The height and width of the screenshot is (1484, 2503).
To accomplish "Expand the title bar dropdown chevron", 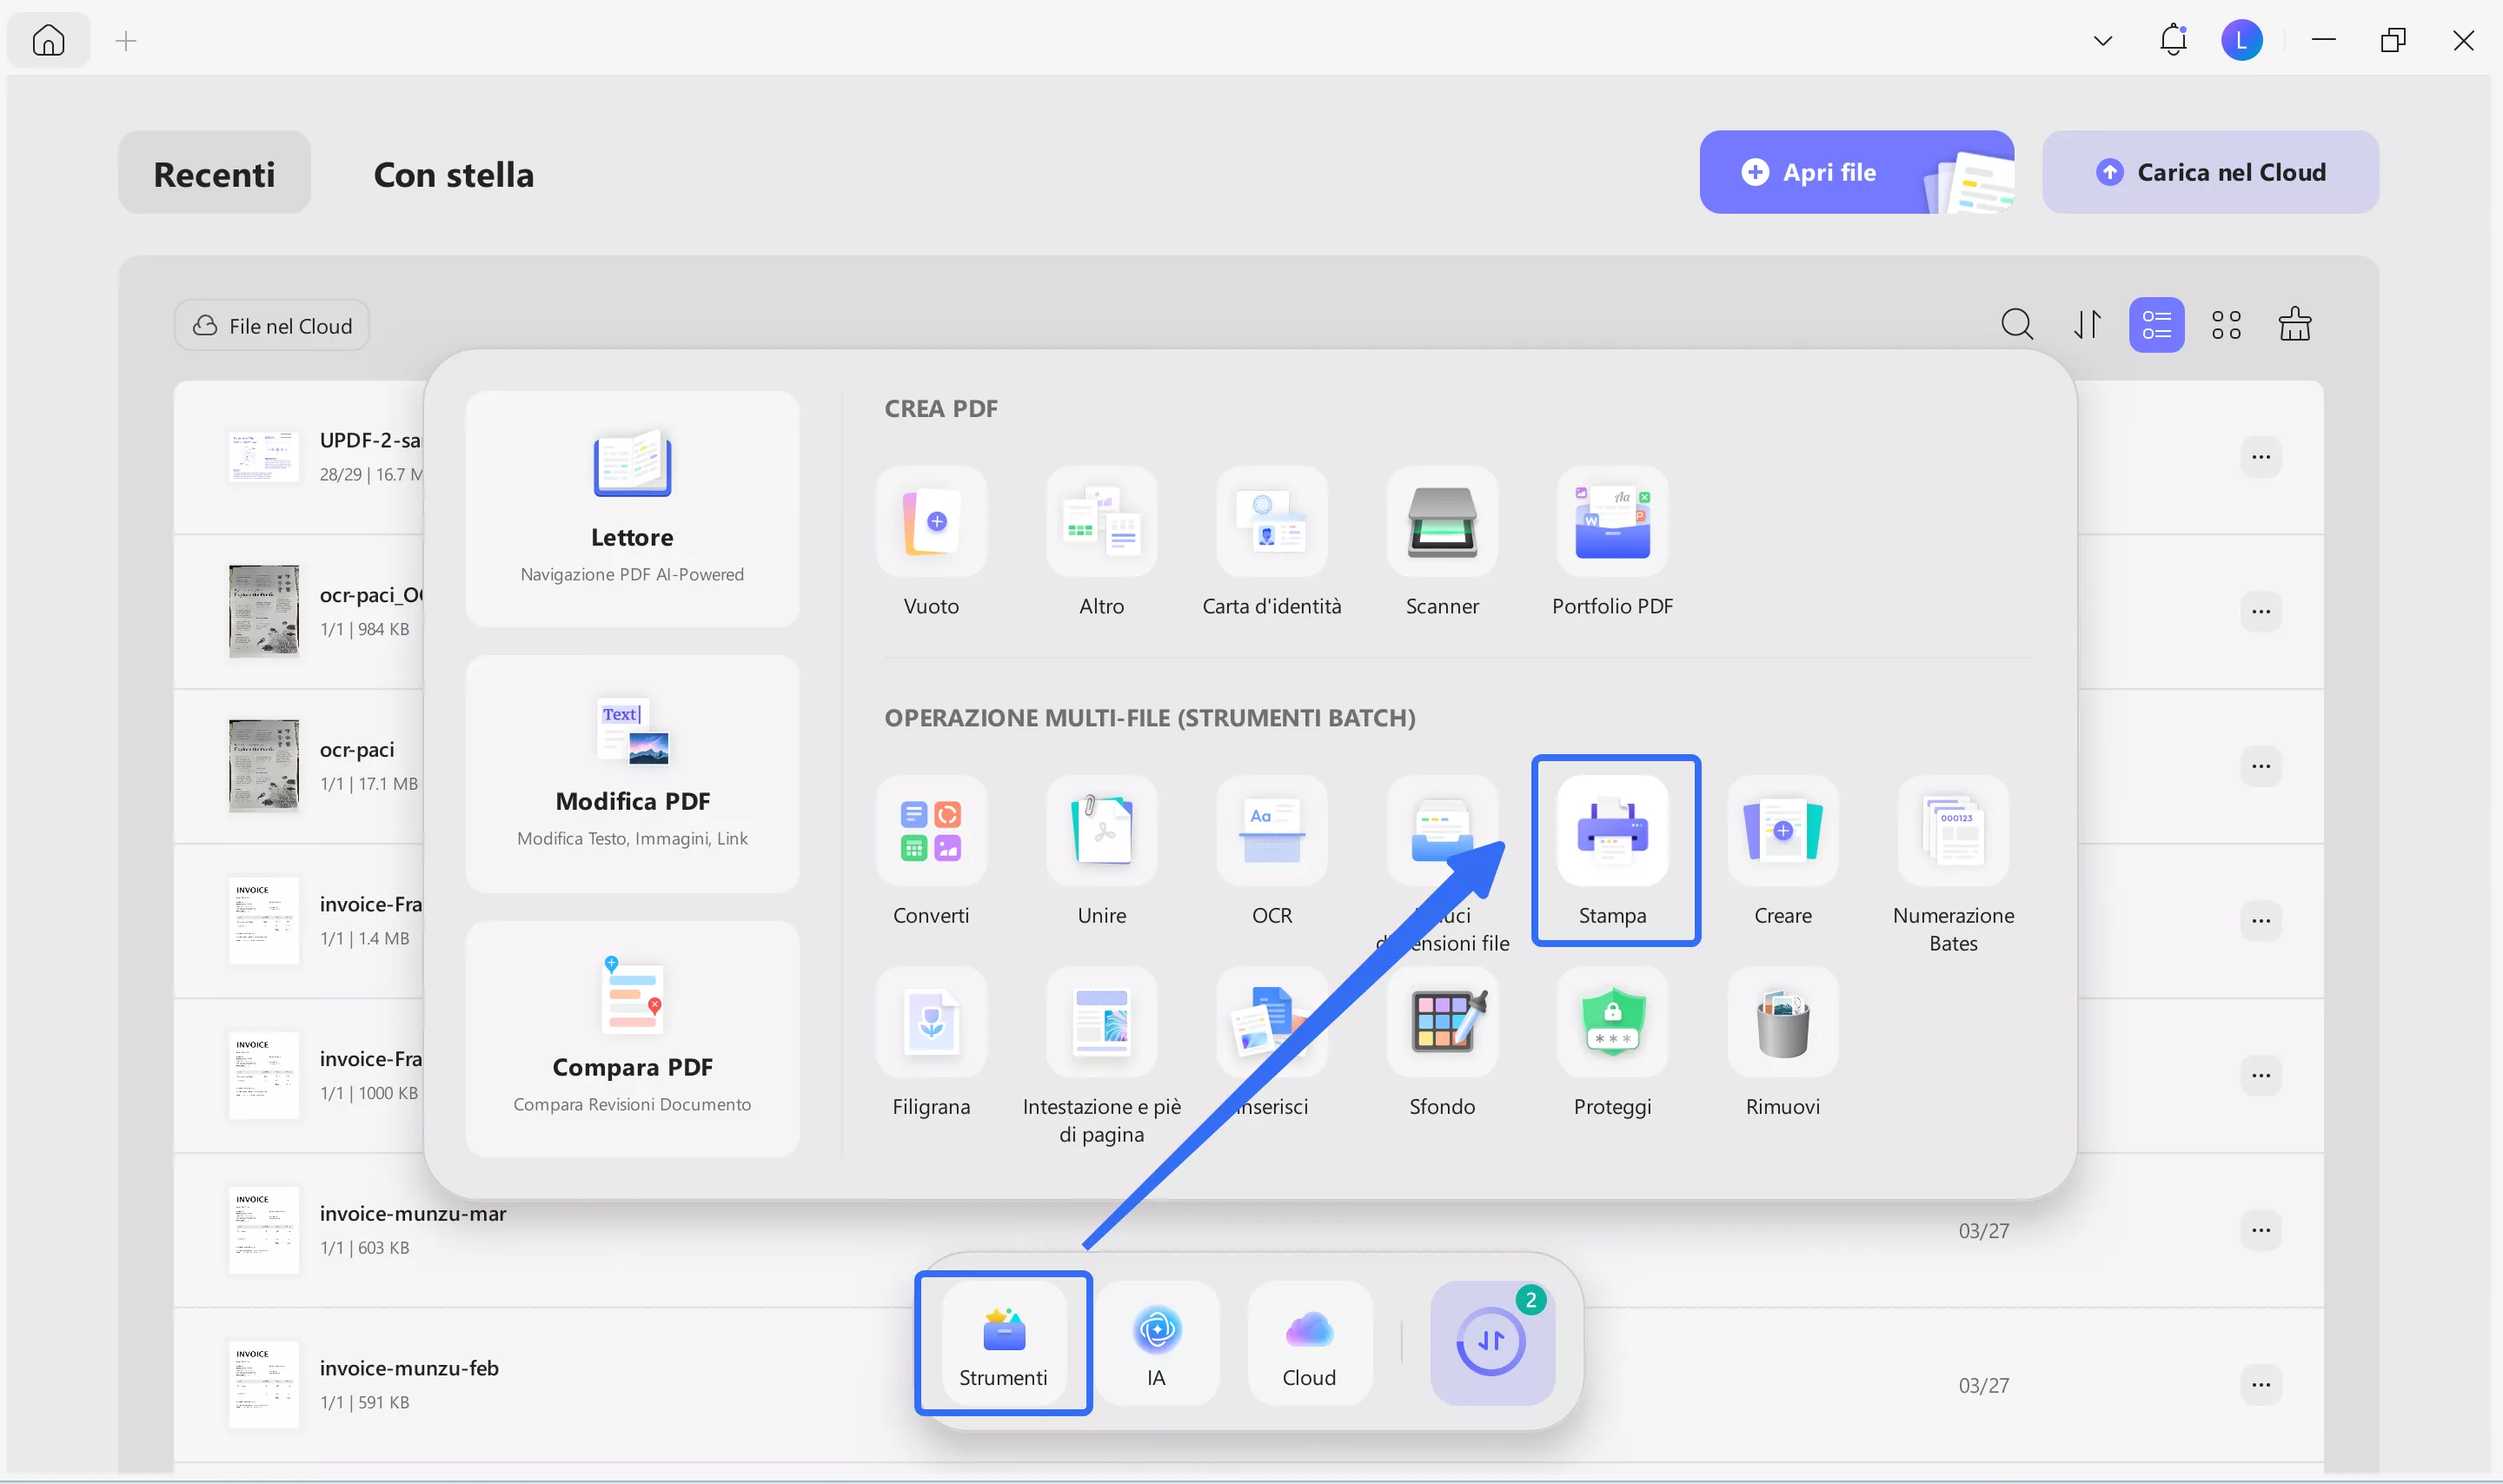I will [2102, 41].
